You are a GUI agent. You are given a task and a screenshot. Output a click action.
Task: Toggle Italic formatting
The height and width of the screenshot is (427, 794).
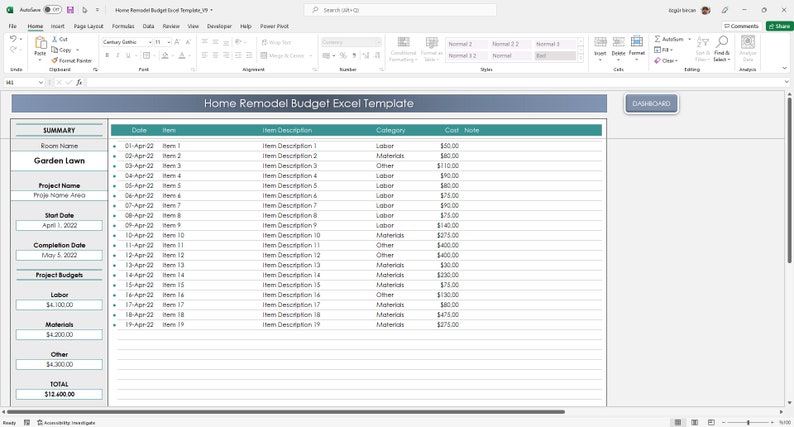coord(117,55)
